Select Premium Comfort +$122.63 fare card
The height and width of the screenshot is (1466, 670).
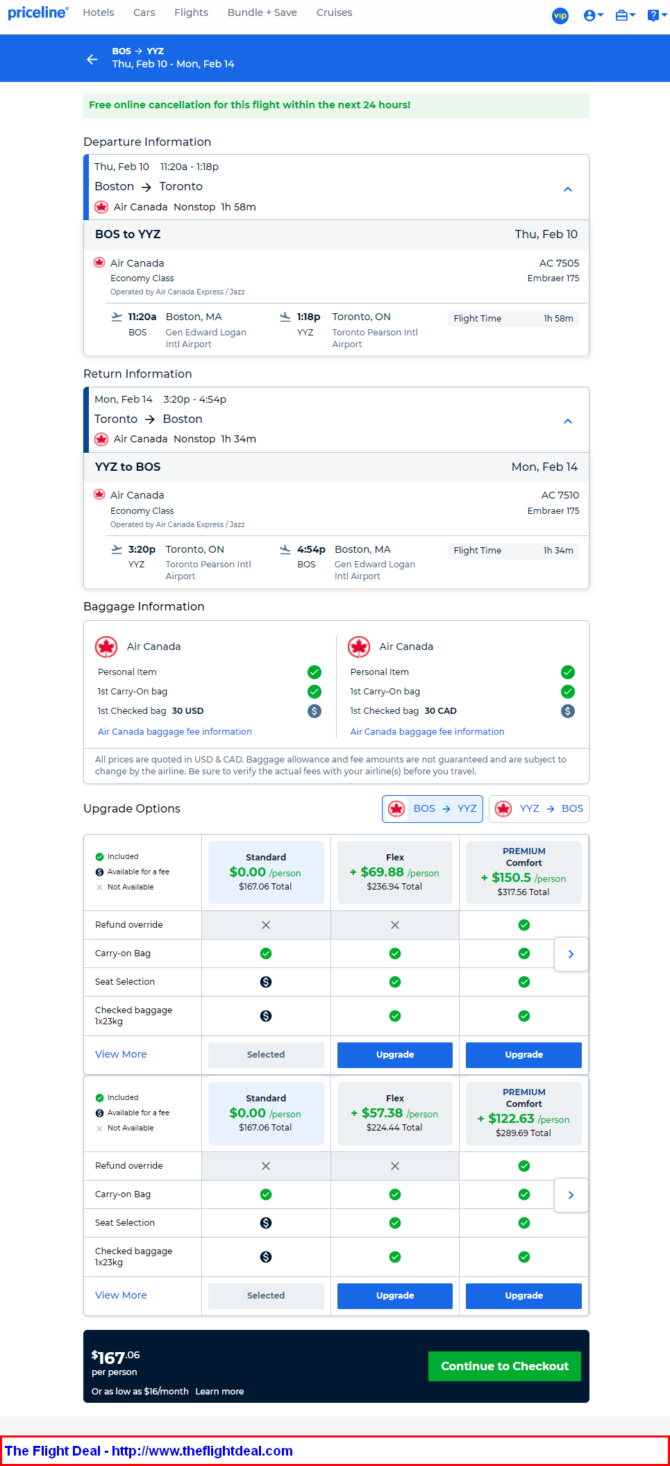click(x=524, y=1113)
